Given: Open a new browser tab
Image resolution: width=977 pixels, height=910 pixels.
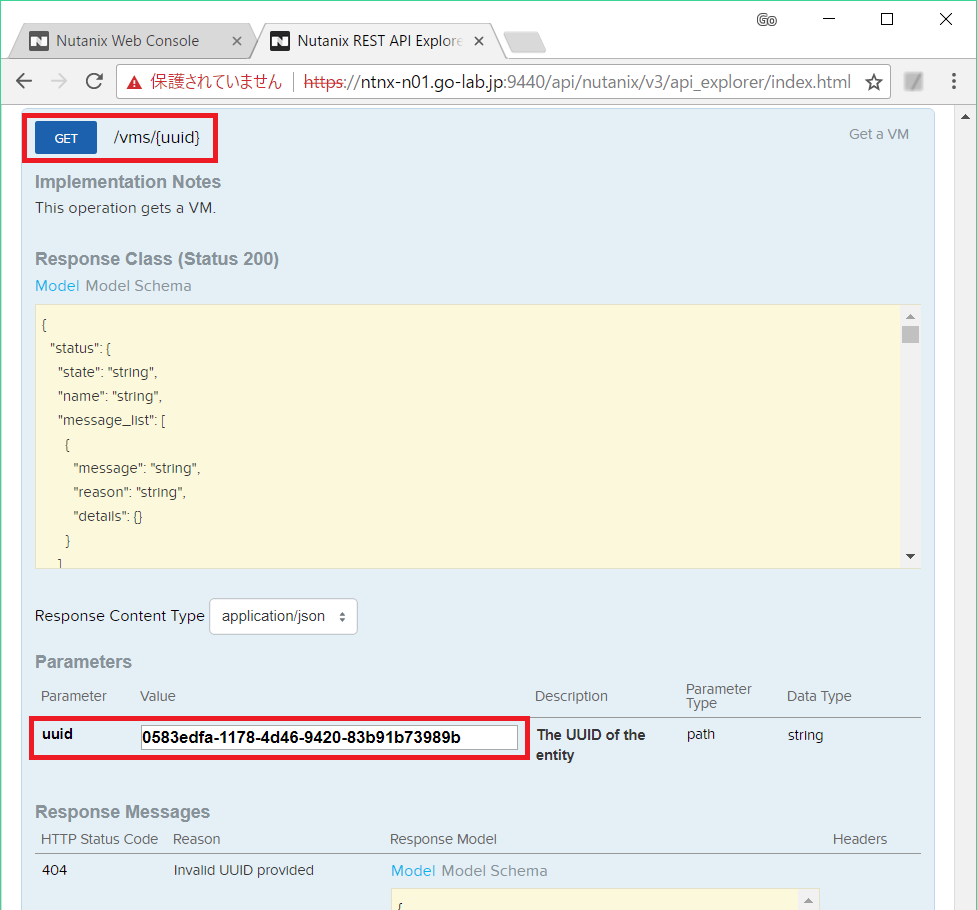Looking at the screenshot, I should point(524,41).
